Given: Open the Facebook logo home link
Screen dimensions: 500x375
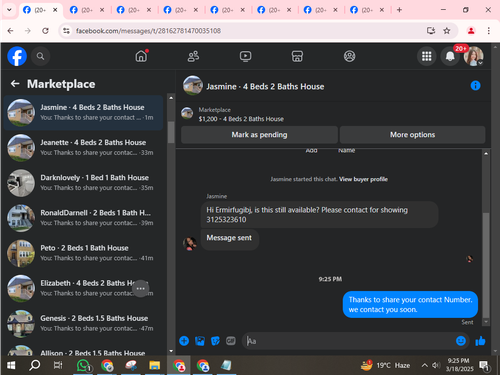Looking at the screenshot, I should 17,56.
